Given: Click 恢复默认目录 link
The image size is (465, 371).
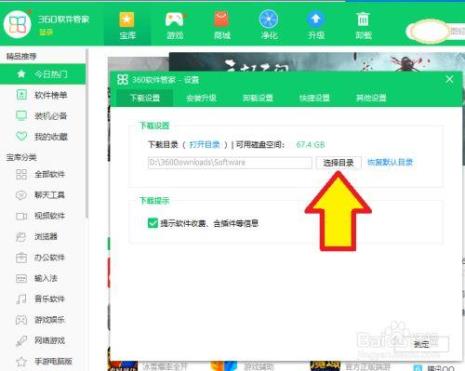Looking at the screenshot, I should point(390,162).
